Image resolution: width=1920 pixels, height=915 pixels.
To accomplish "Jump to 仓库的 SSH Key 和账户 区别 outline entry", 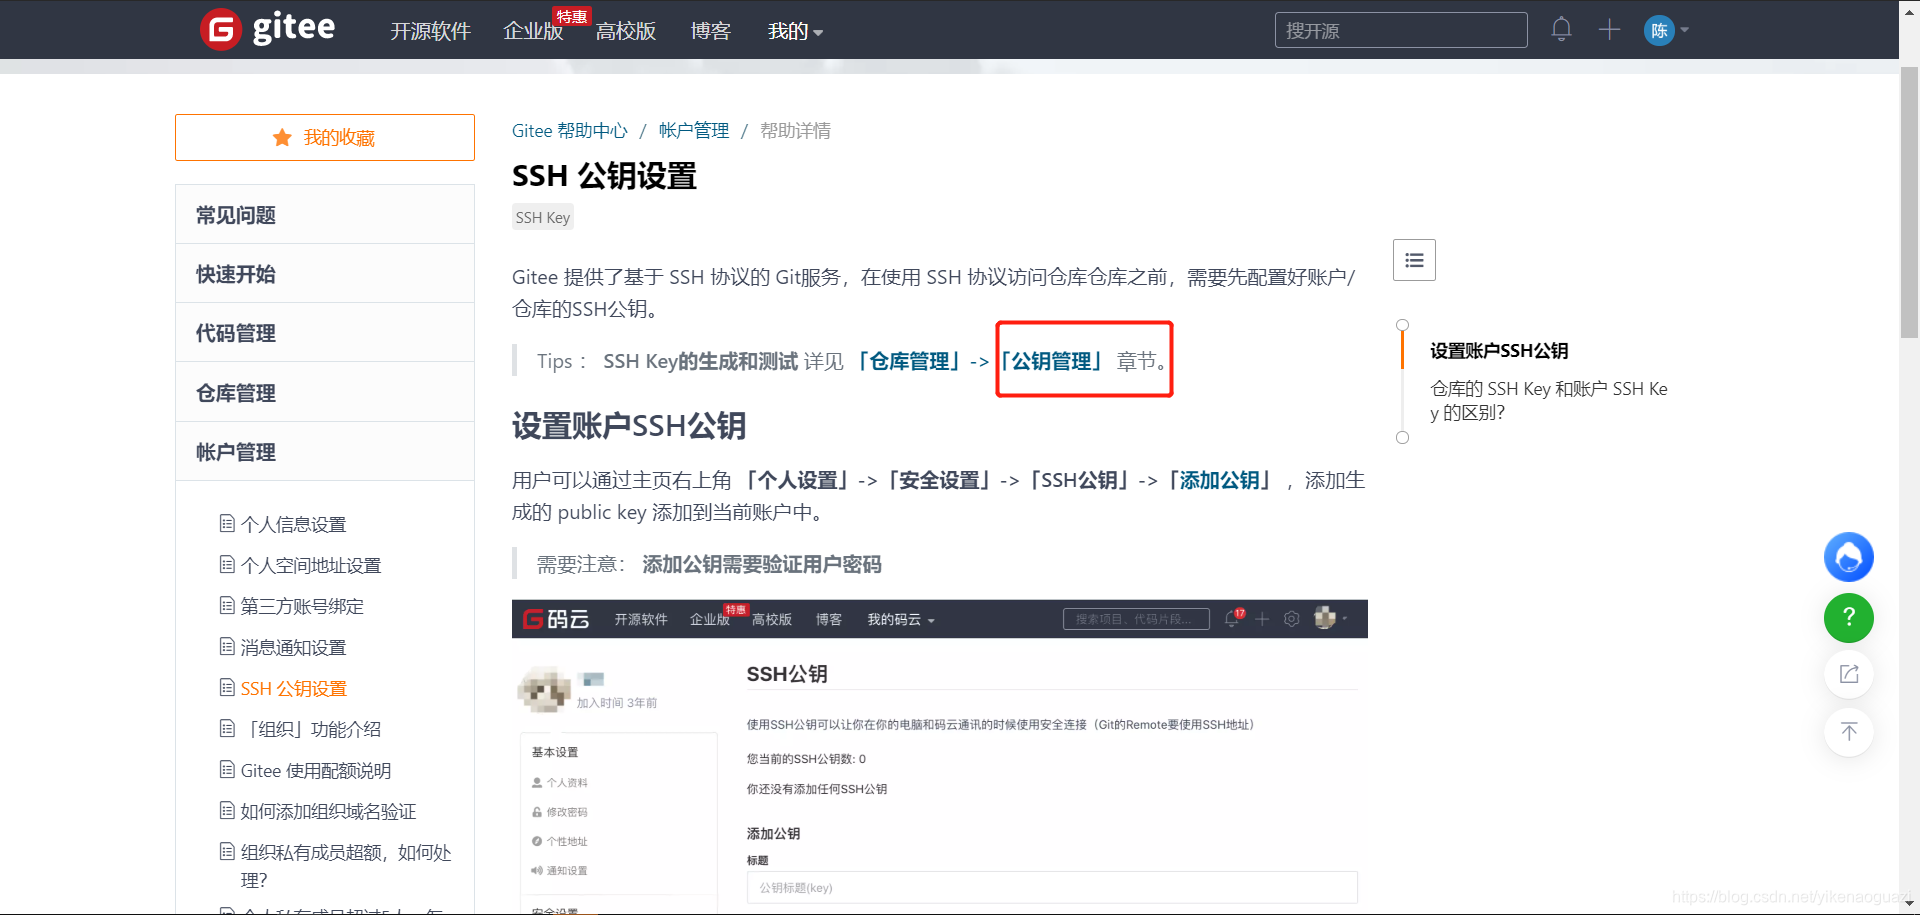I will [1549, 401].
